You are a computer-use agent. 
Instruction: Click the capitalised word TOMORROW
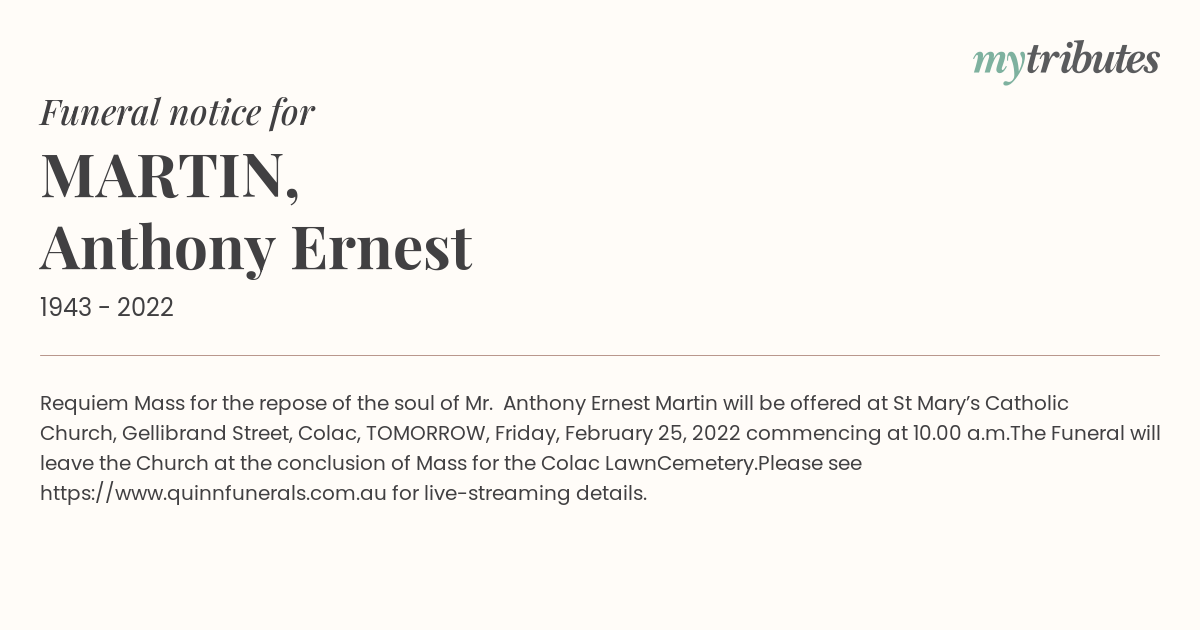click(426, 433)
